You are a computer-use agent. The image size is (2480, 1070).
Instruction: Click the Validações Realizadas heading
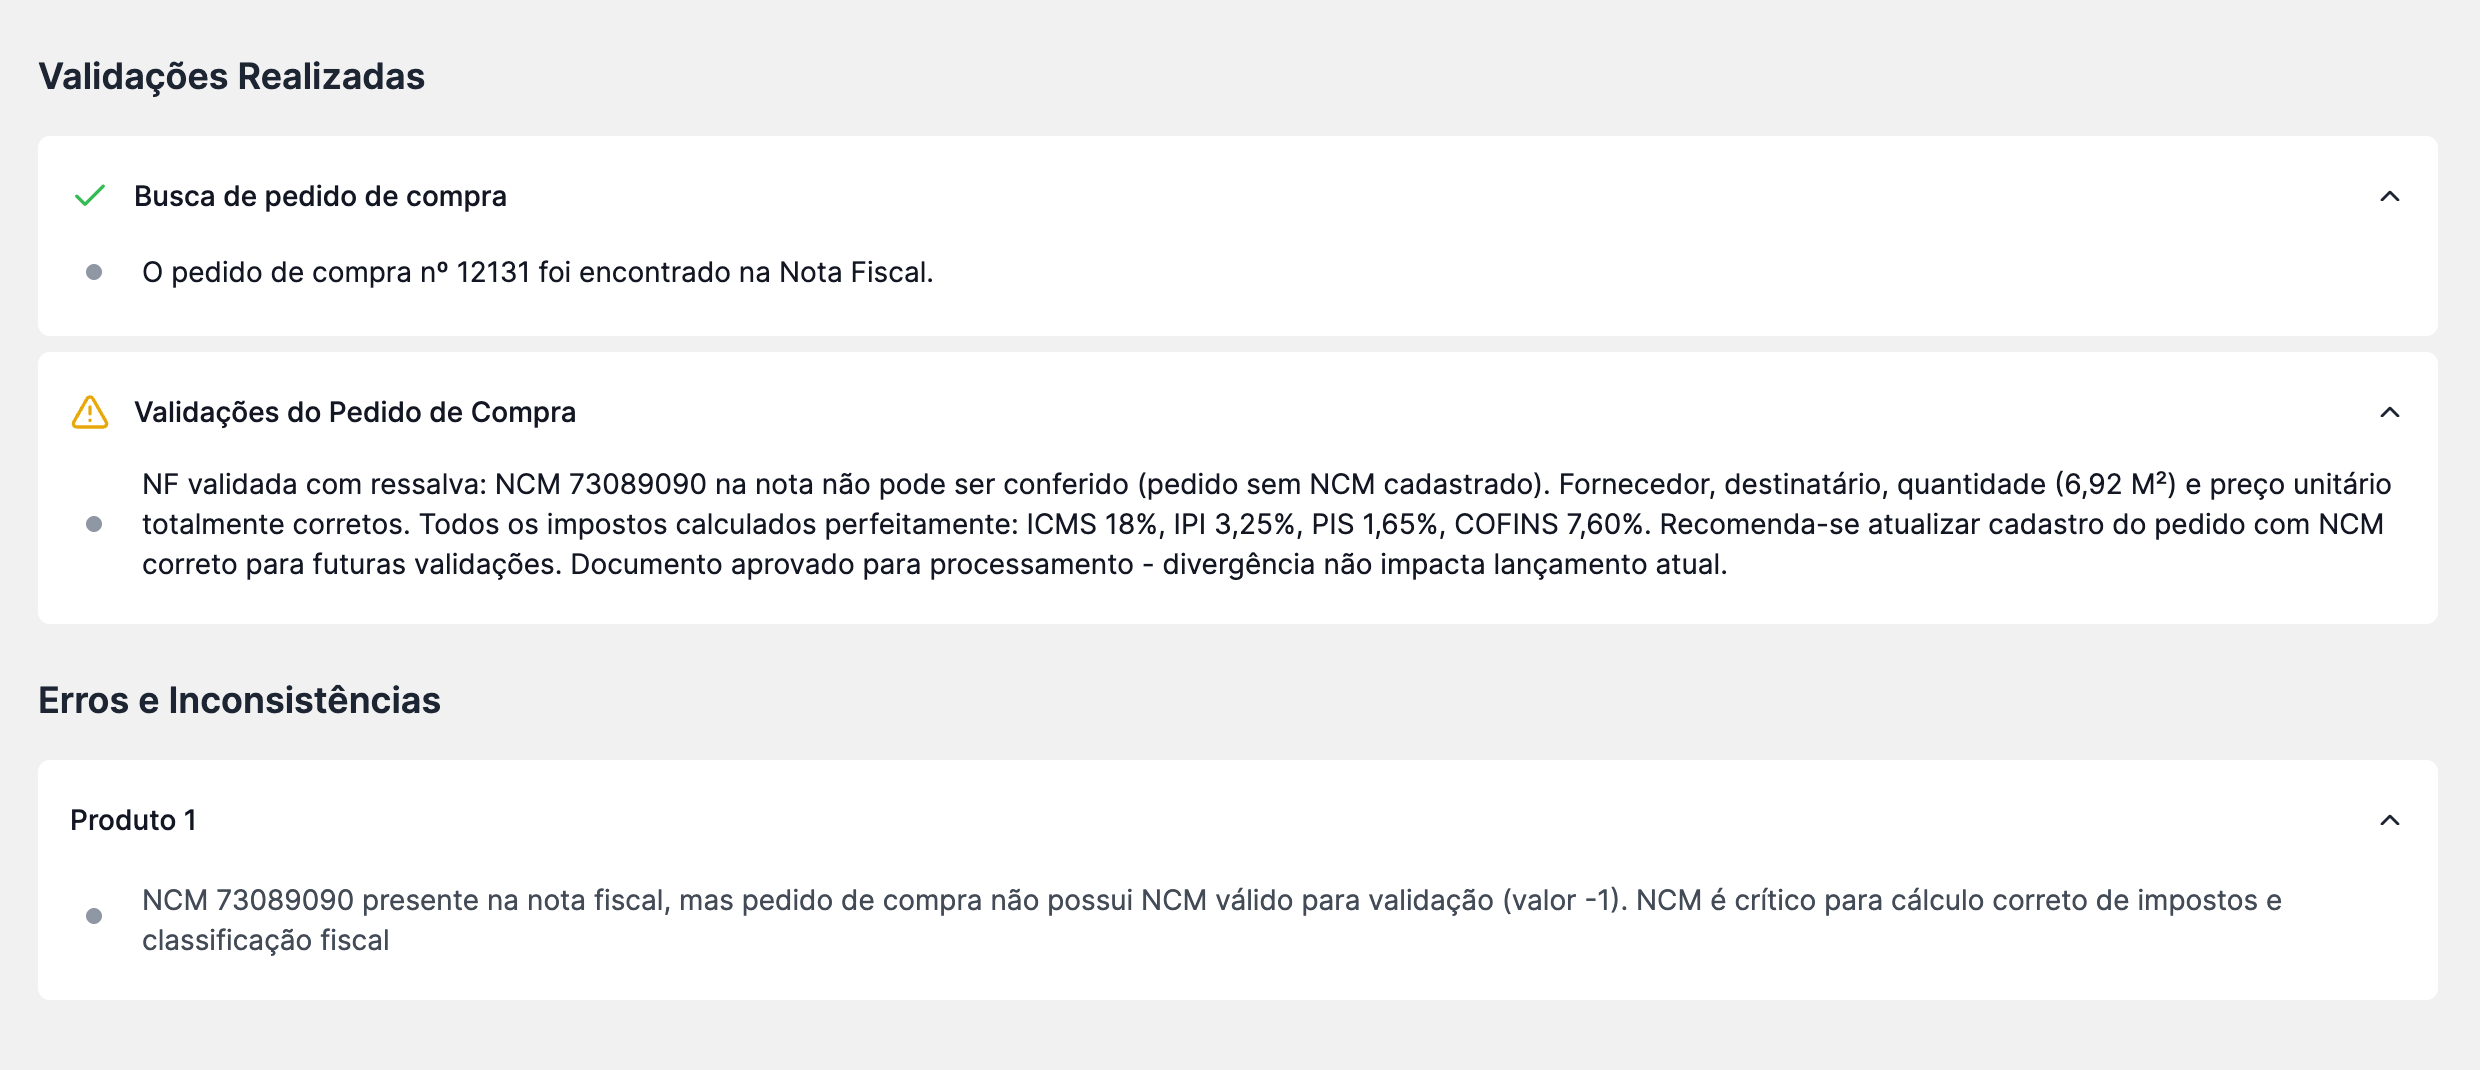(x=232, y=76)
